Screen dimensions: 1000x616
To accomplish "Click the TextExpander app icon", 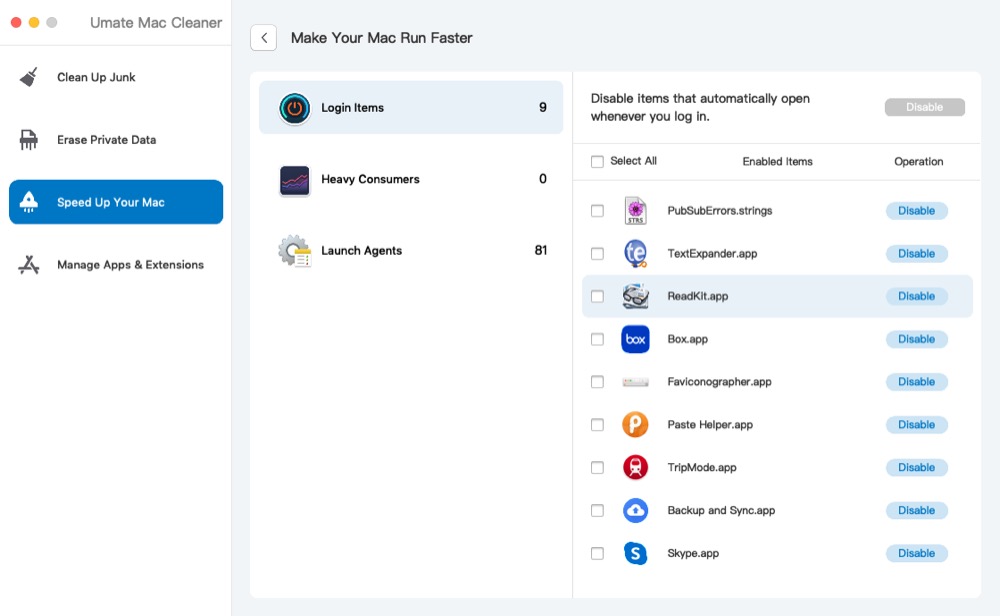I will click(635, 254).
